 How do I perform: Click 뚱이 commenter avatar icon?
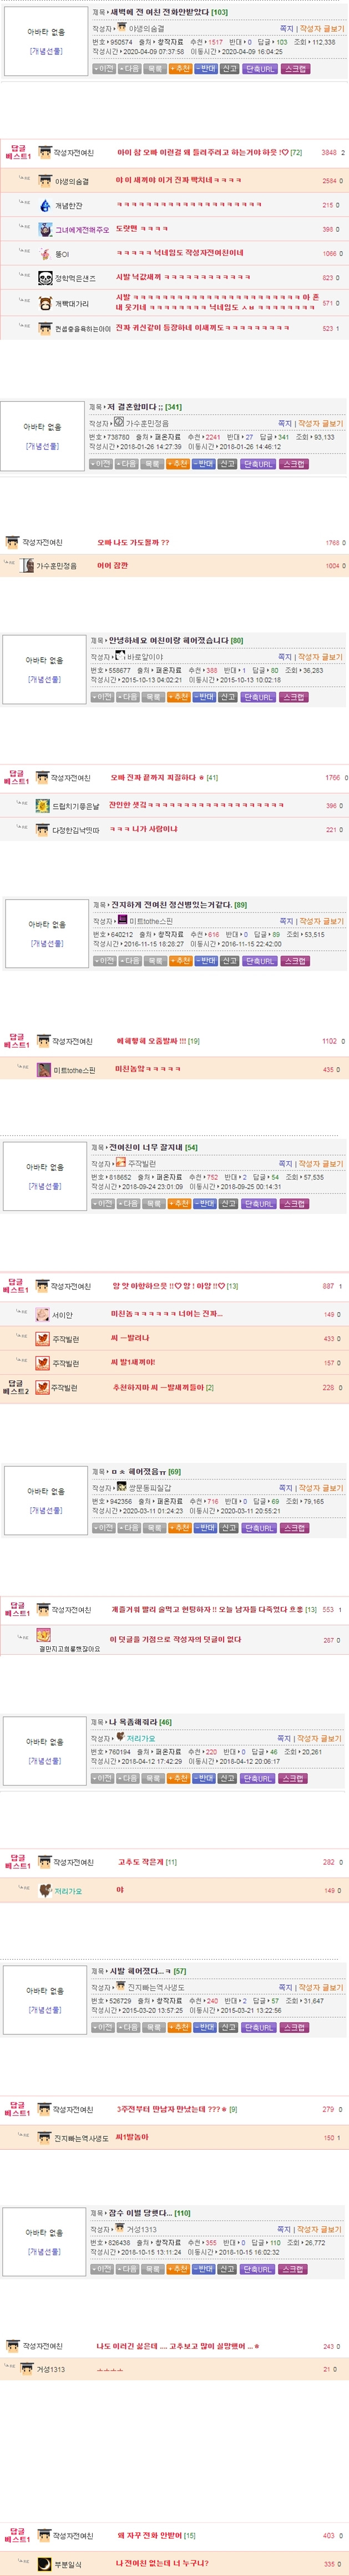45,254
